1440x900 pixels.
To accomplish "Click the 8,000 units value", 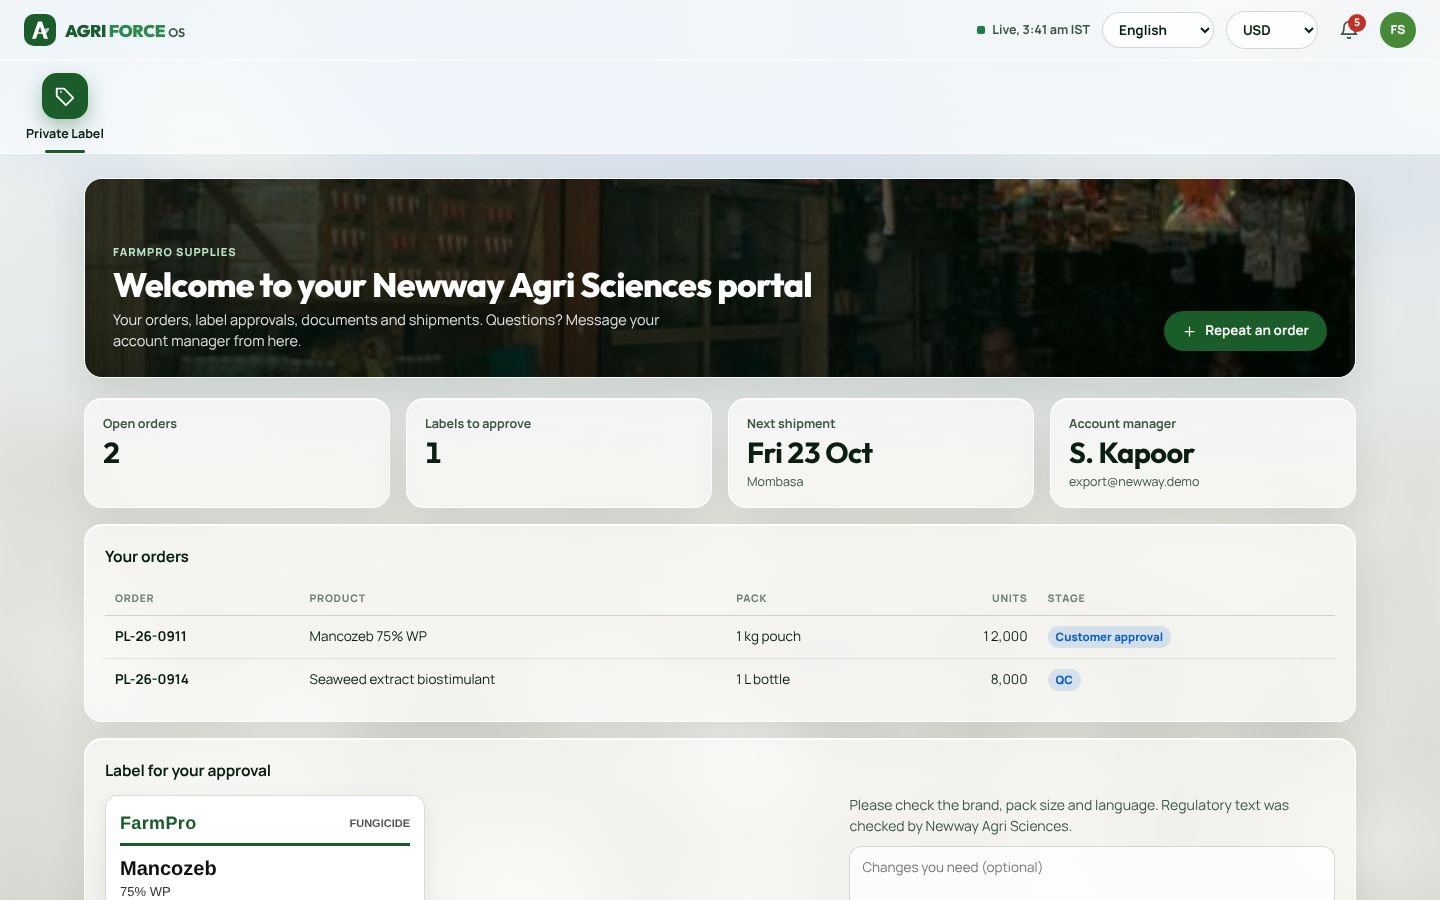I will tap(1009, 680).
